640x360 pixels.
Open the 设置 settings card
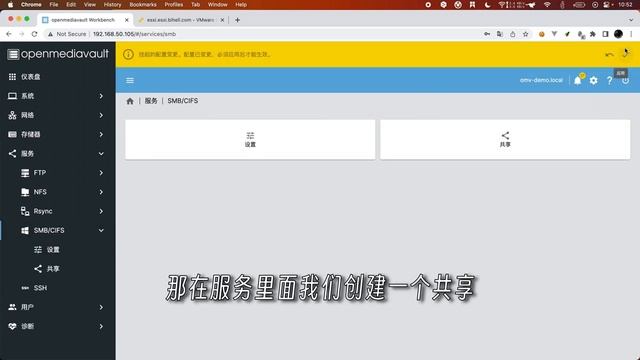[x=250, y=140]
